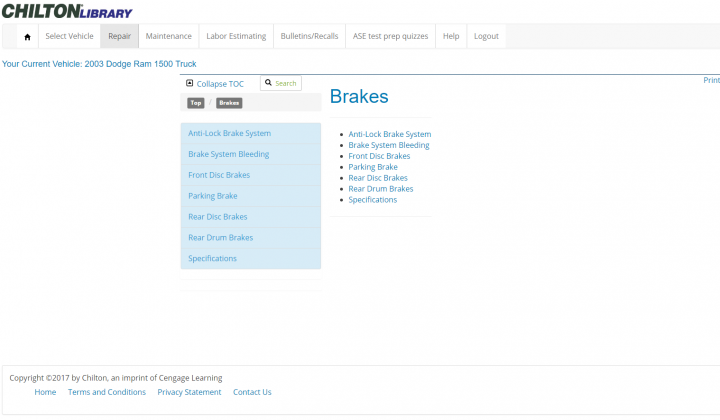This screenshot has height=420, width=720.
Task: Open Bulletins/Recalls tab
Action: pos(309,36)
